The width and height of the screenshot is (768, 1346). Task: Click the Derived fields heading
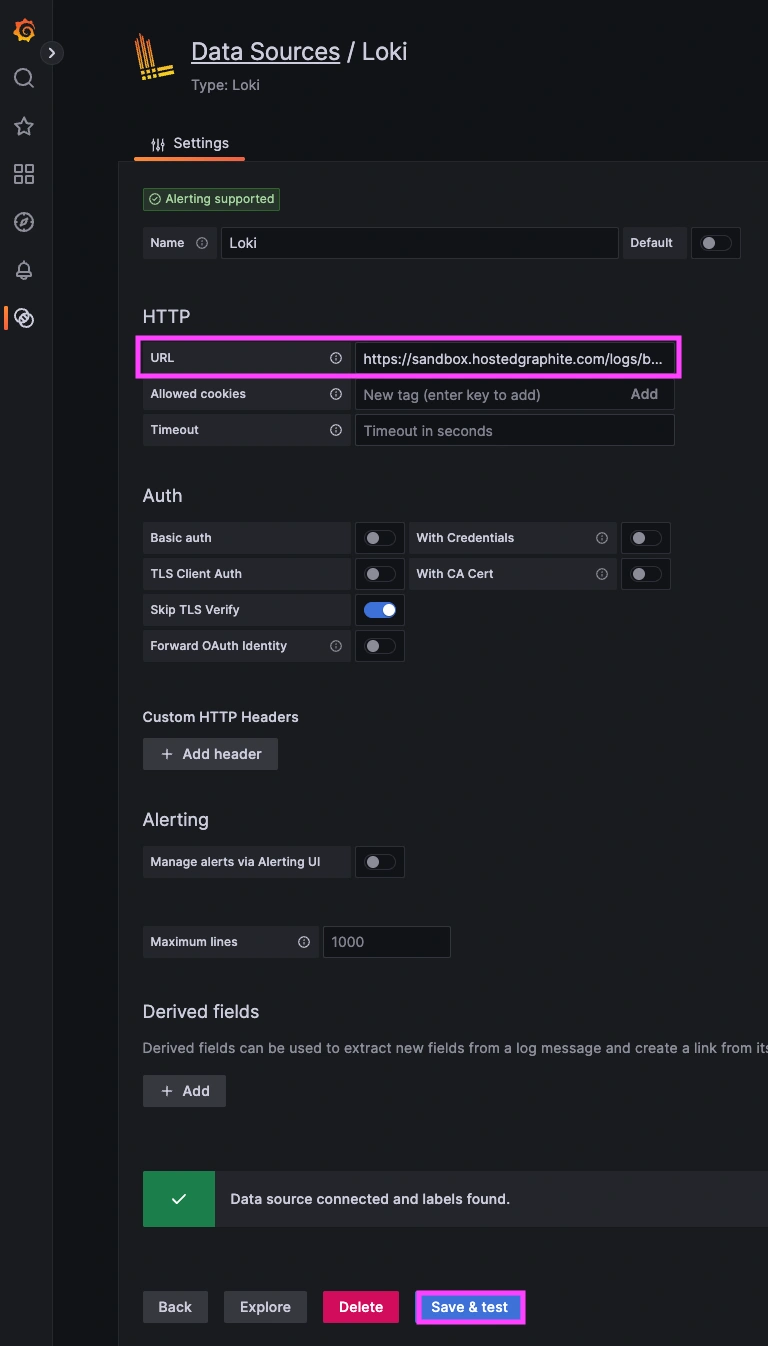click(x=201, y=1012)
